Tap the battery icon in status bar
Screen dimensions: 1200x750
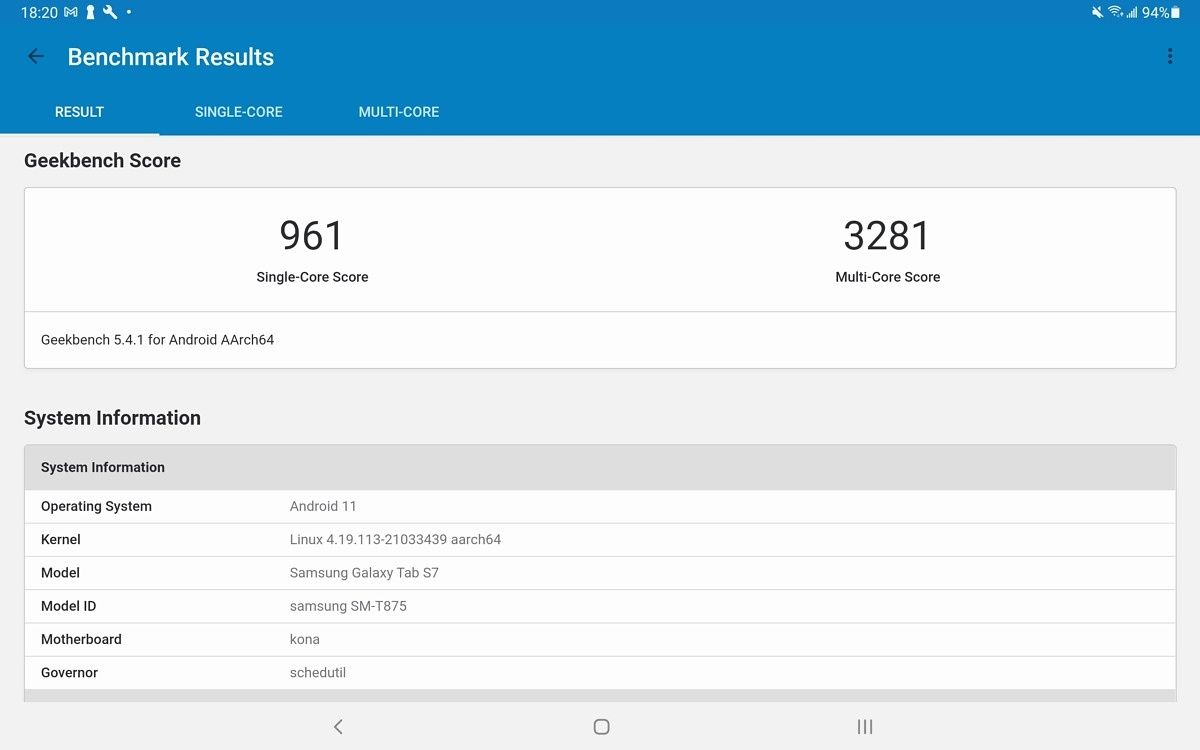(x=1175, y=13)
